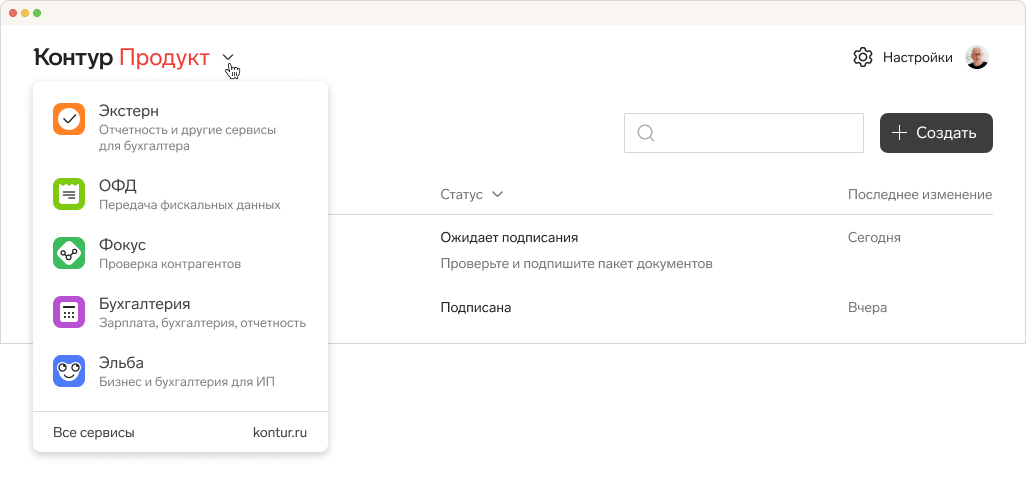
Task: Focus the search input field
Action: [x=744, y=133]
